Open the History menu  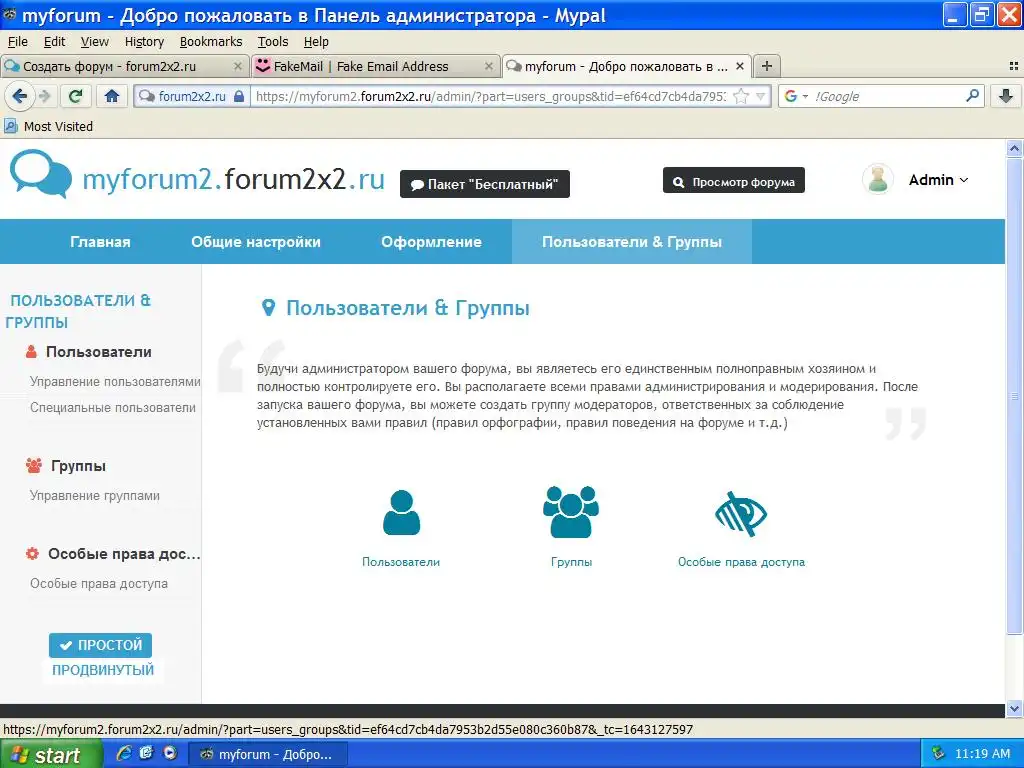click(x=144, y=42)
